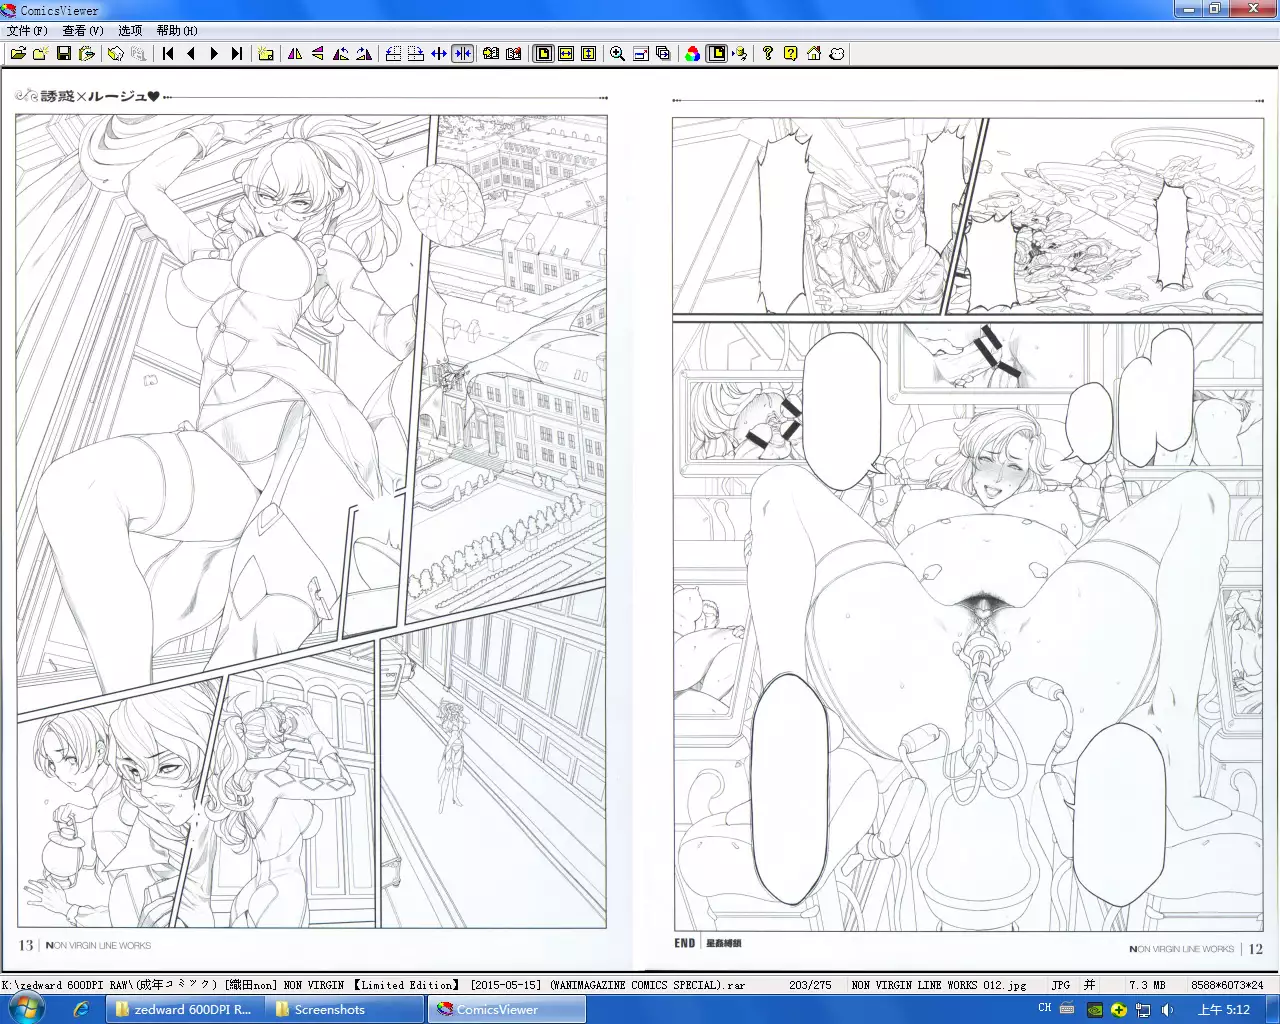Screen dimensions: 1280x1024
Task: Click the save floppy disk icon
Action: pos(64,54)
